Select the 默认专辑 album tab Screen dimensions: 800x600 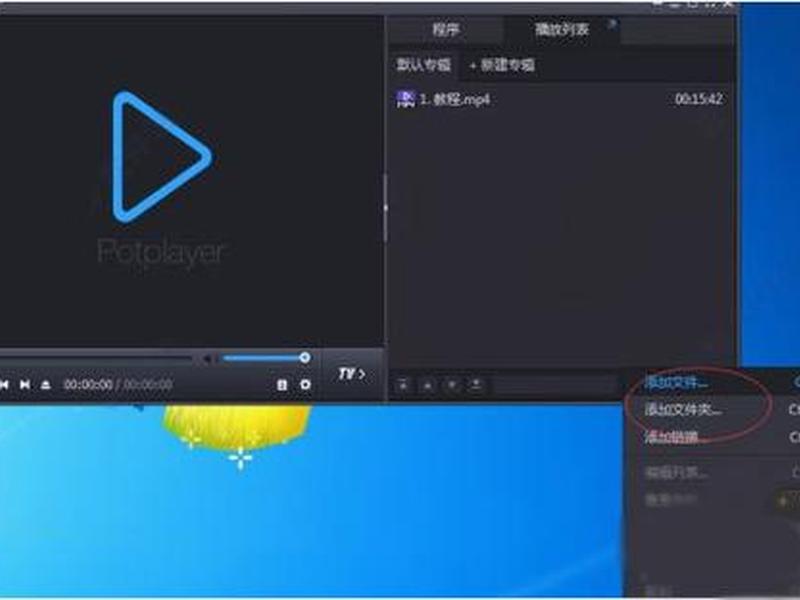tap(423, 65)
